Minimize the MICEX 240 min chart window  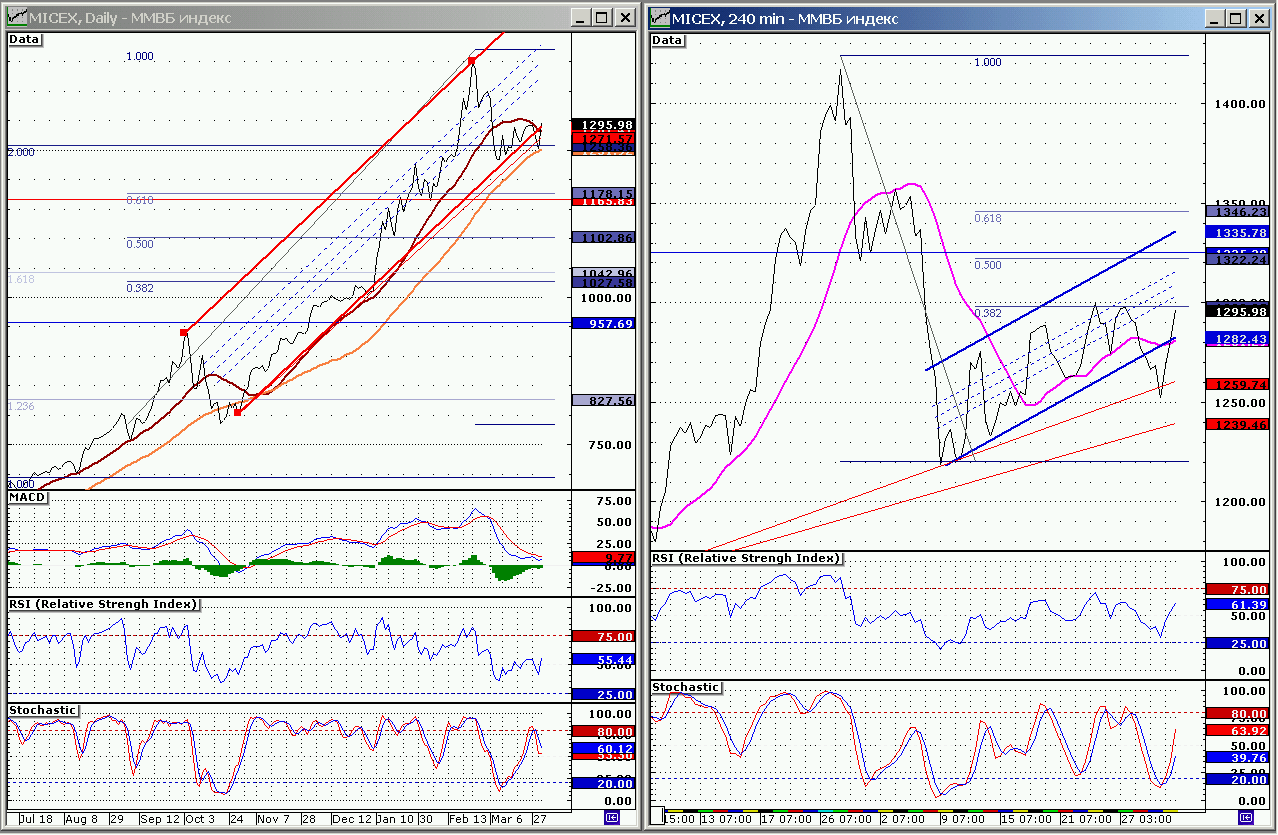coord(1217,17)
